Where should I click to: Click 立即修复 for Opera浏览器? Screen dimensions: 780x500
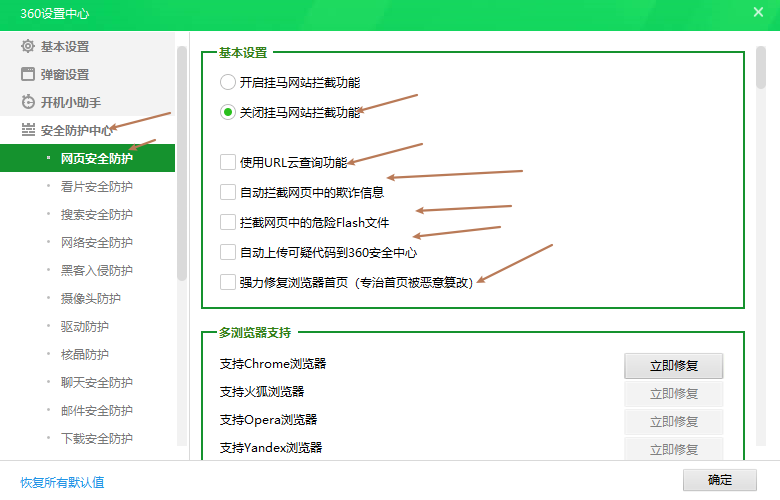pos(674,421)
